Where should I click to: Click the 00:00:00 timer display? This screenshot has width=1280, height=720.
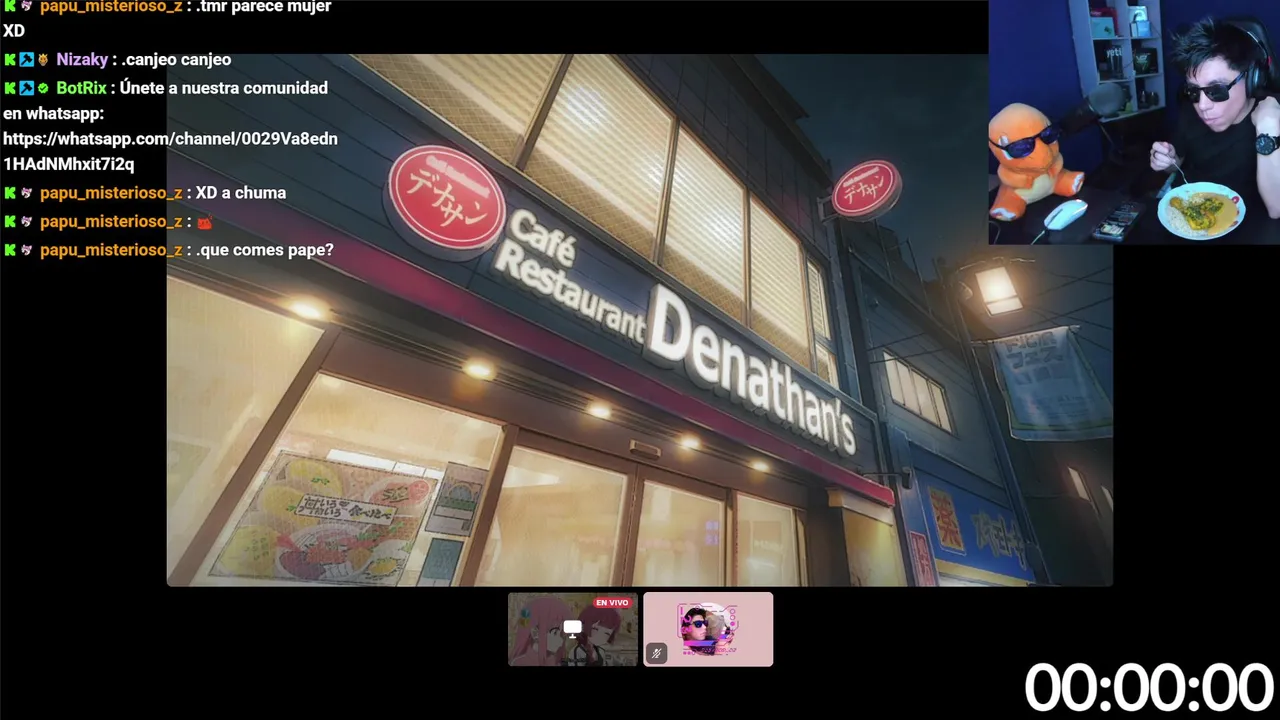tap(1149, 688)
